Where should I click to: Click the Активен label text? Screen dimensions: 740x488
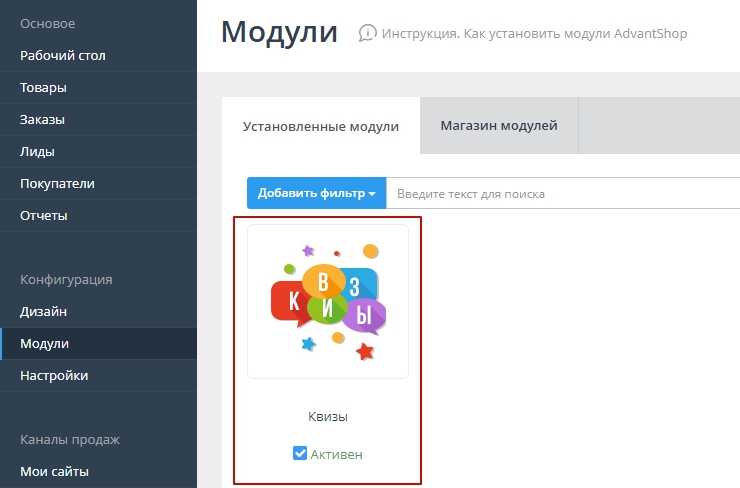(x=336, y=454)
